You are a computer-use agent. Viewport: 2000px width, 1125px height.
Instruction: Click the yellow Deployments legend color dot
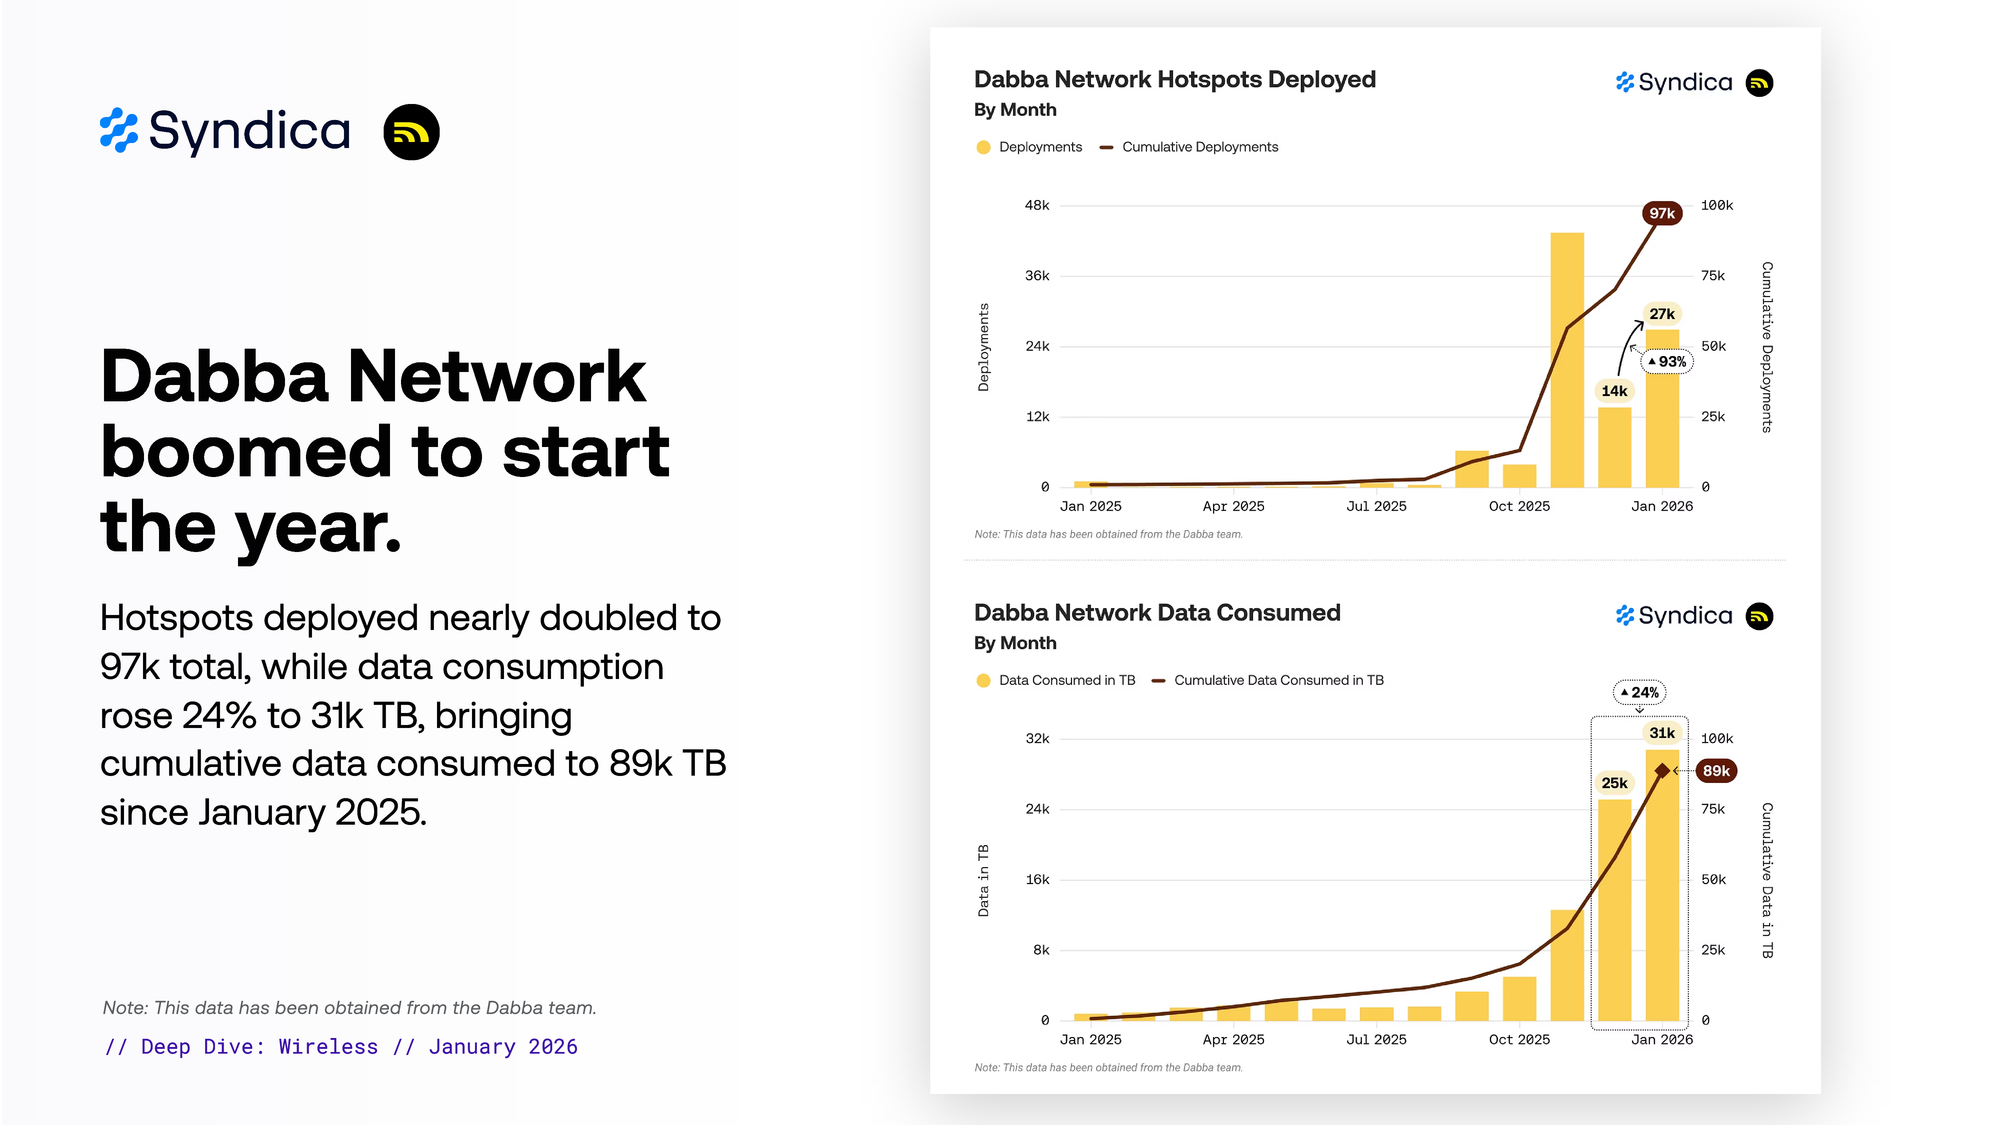983,147
